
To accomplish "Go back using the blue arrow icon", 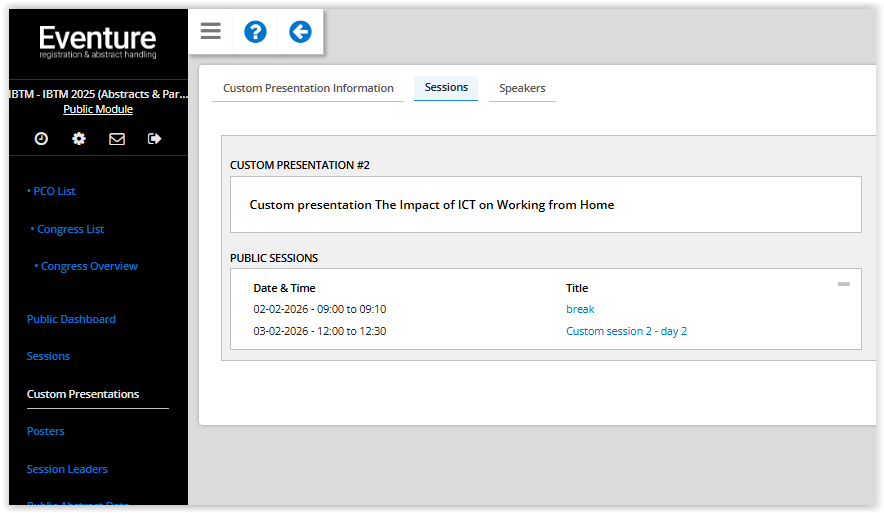I will point(300,32).
